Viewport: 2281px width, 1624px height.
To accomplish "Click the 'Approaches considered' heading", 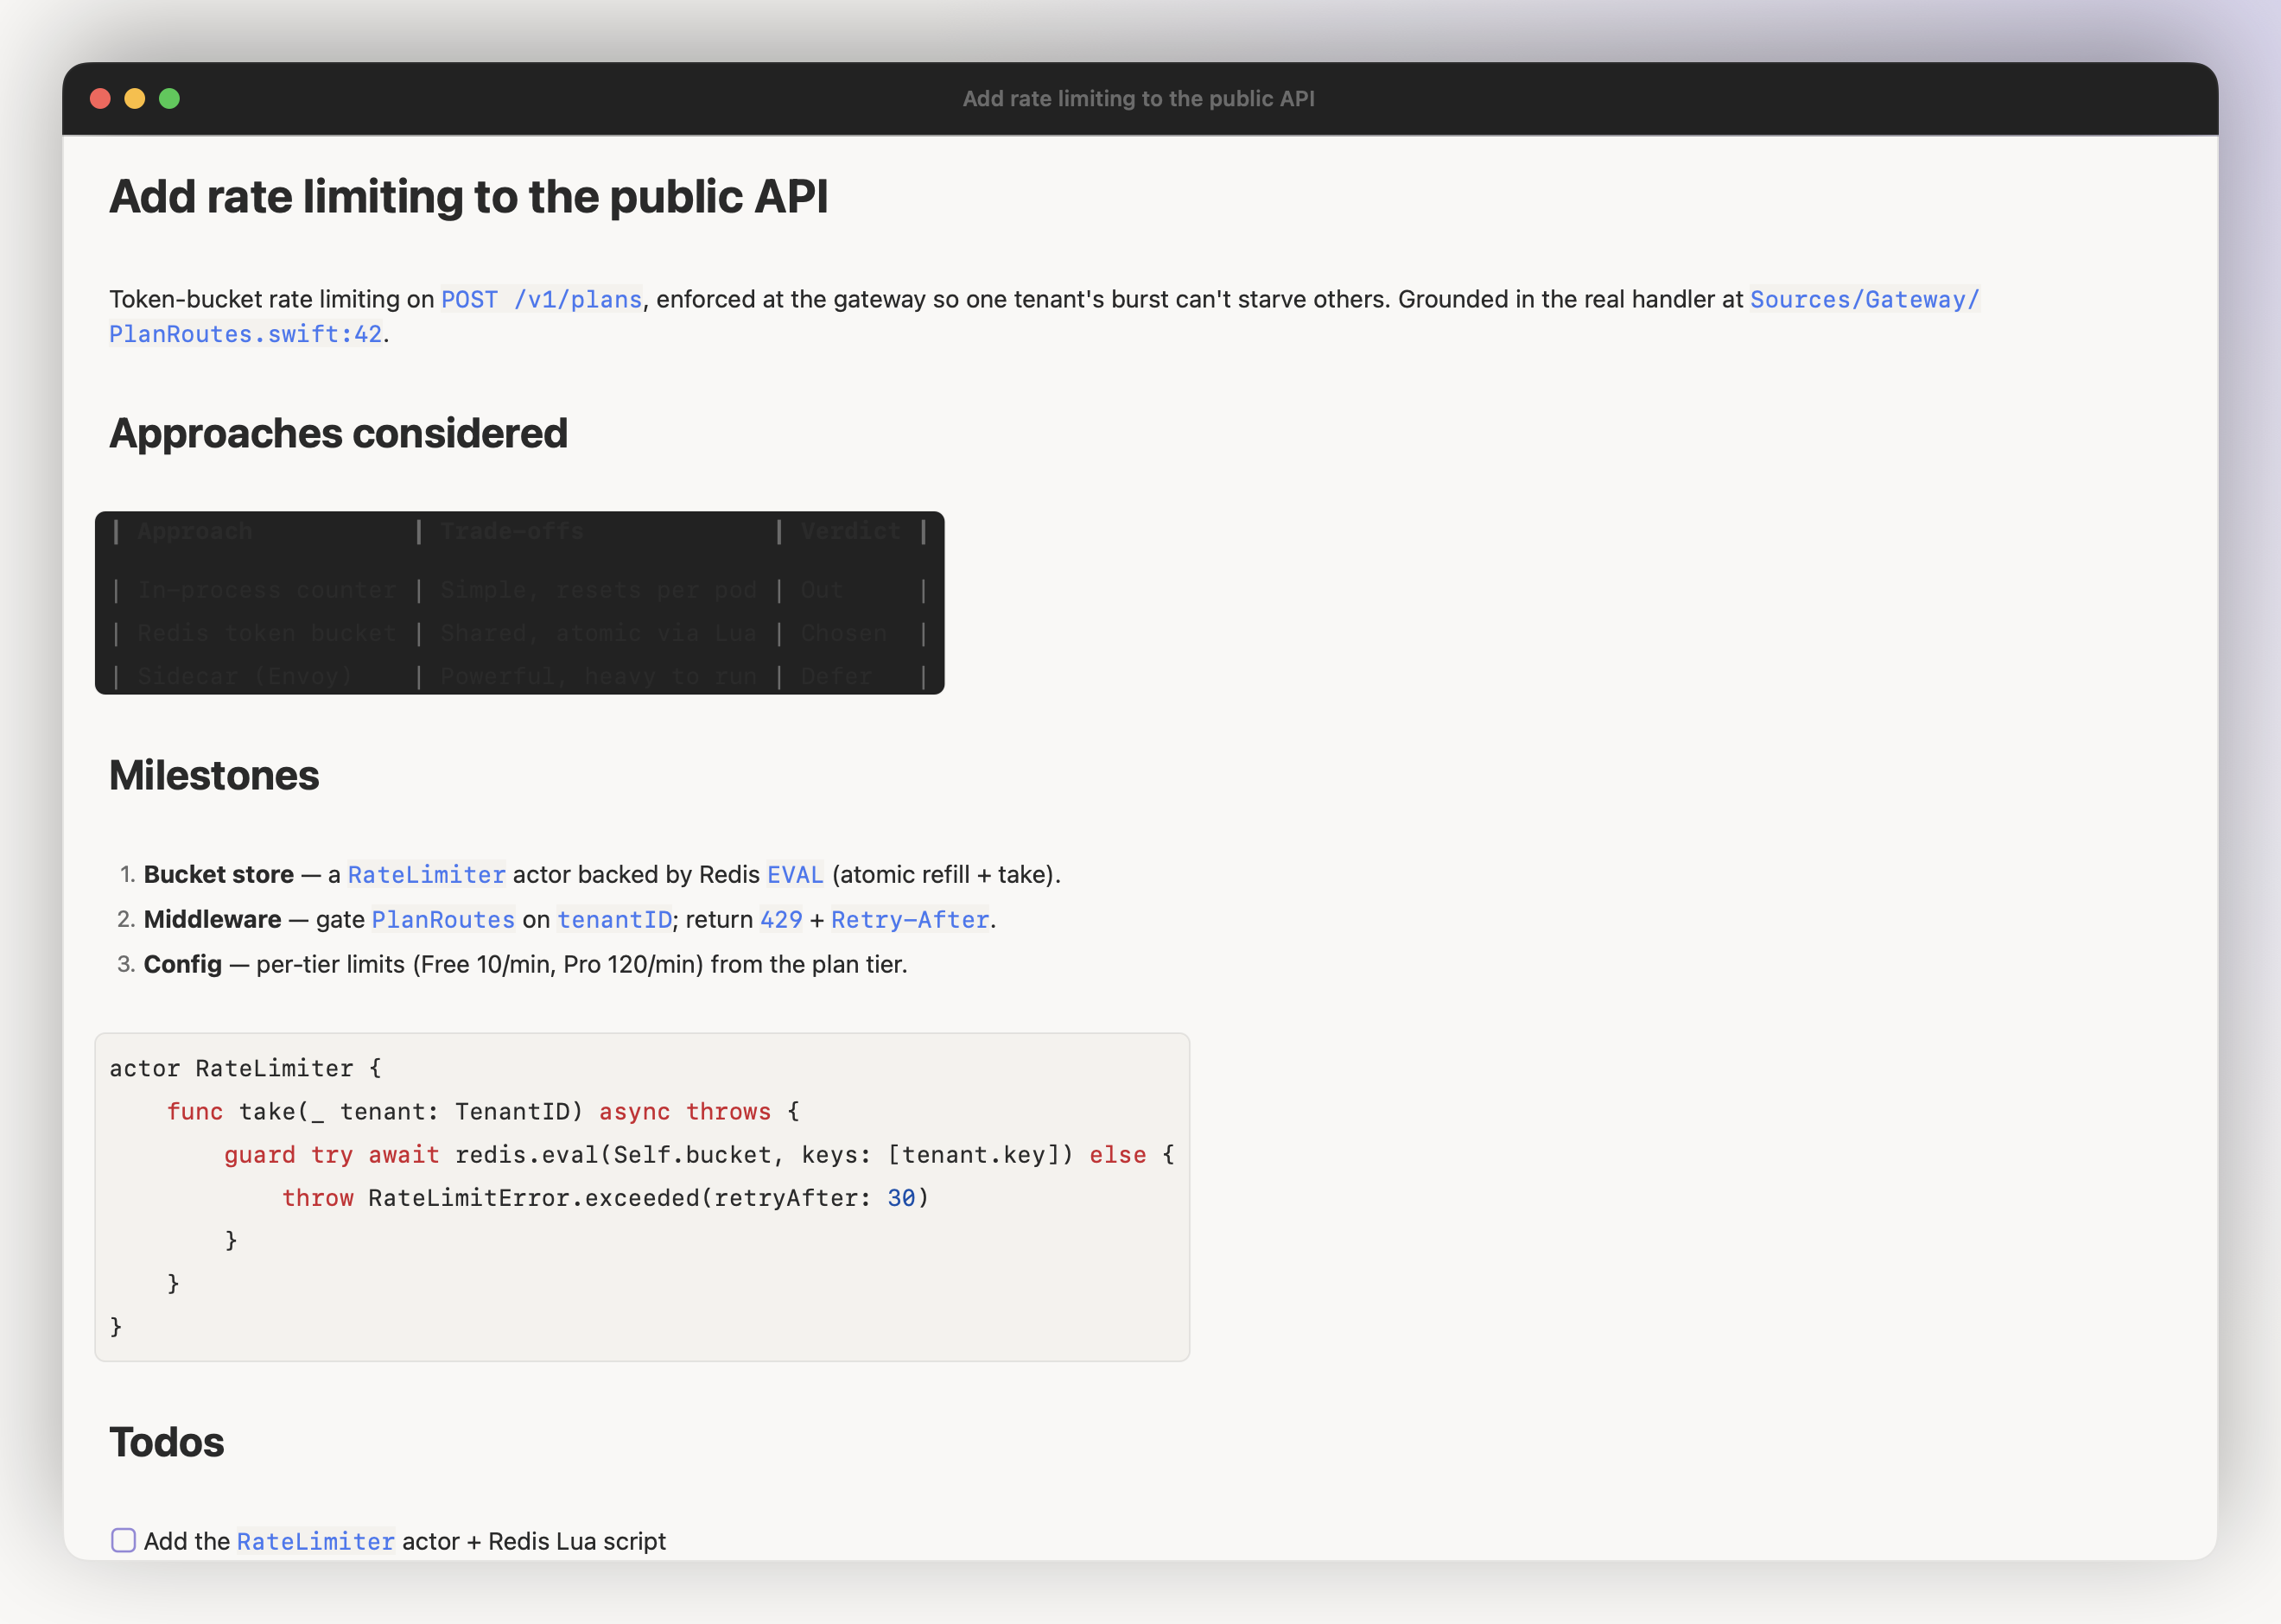I will point(338,433).
